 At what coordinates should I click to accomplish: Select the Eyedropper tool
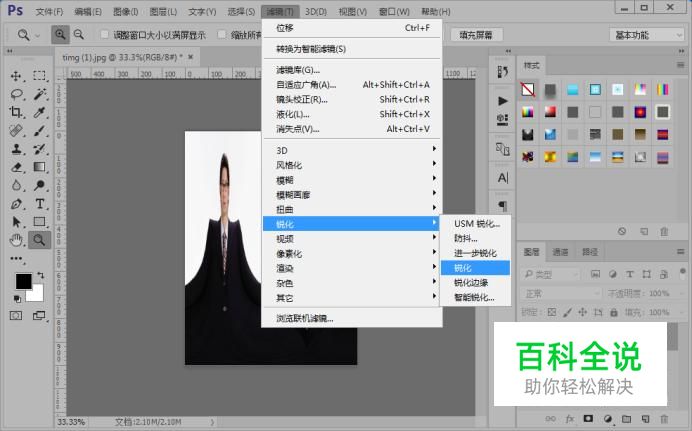click(40, 112)
